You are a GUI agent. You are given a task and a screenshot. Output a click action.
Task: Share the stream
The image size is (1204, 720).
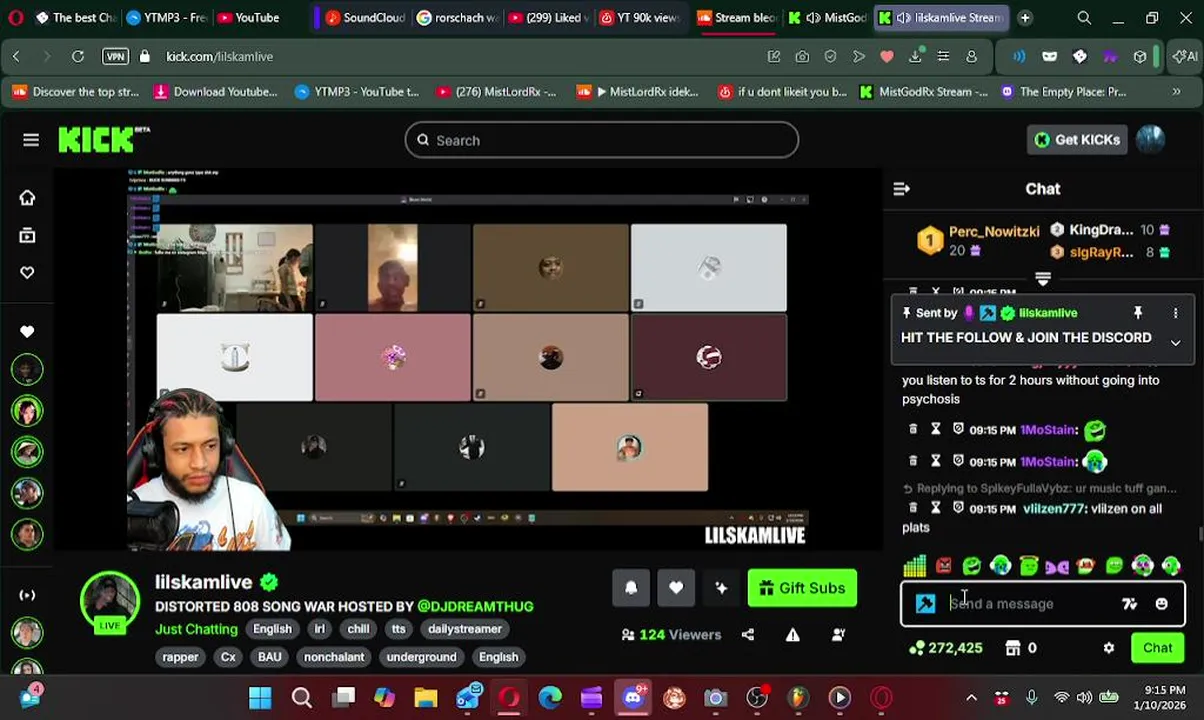tap(747, 634)
